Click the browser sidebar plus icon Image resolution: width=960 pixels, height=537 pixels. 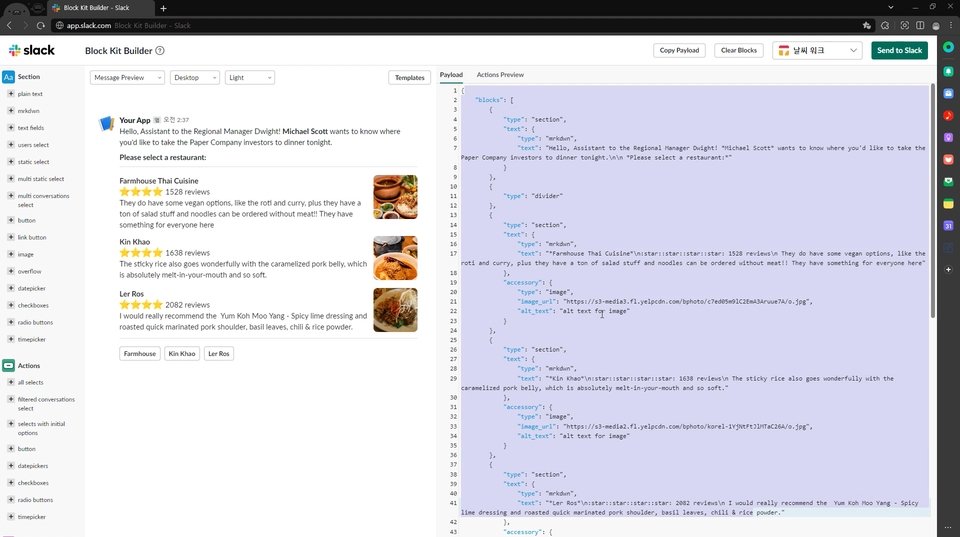pyautogui.click(x=948, y=269)
